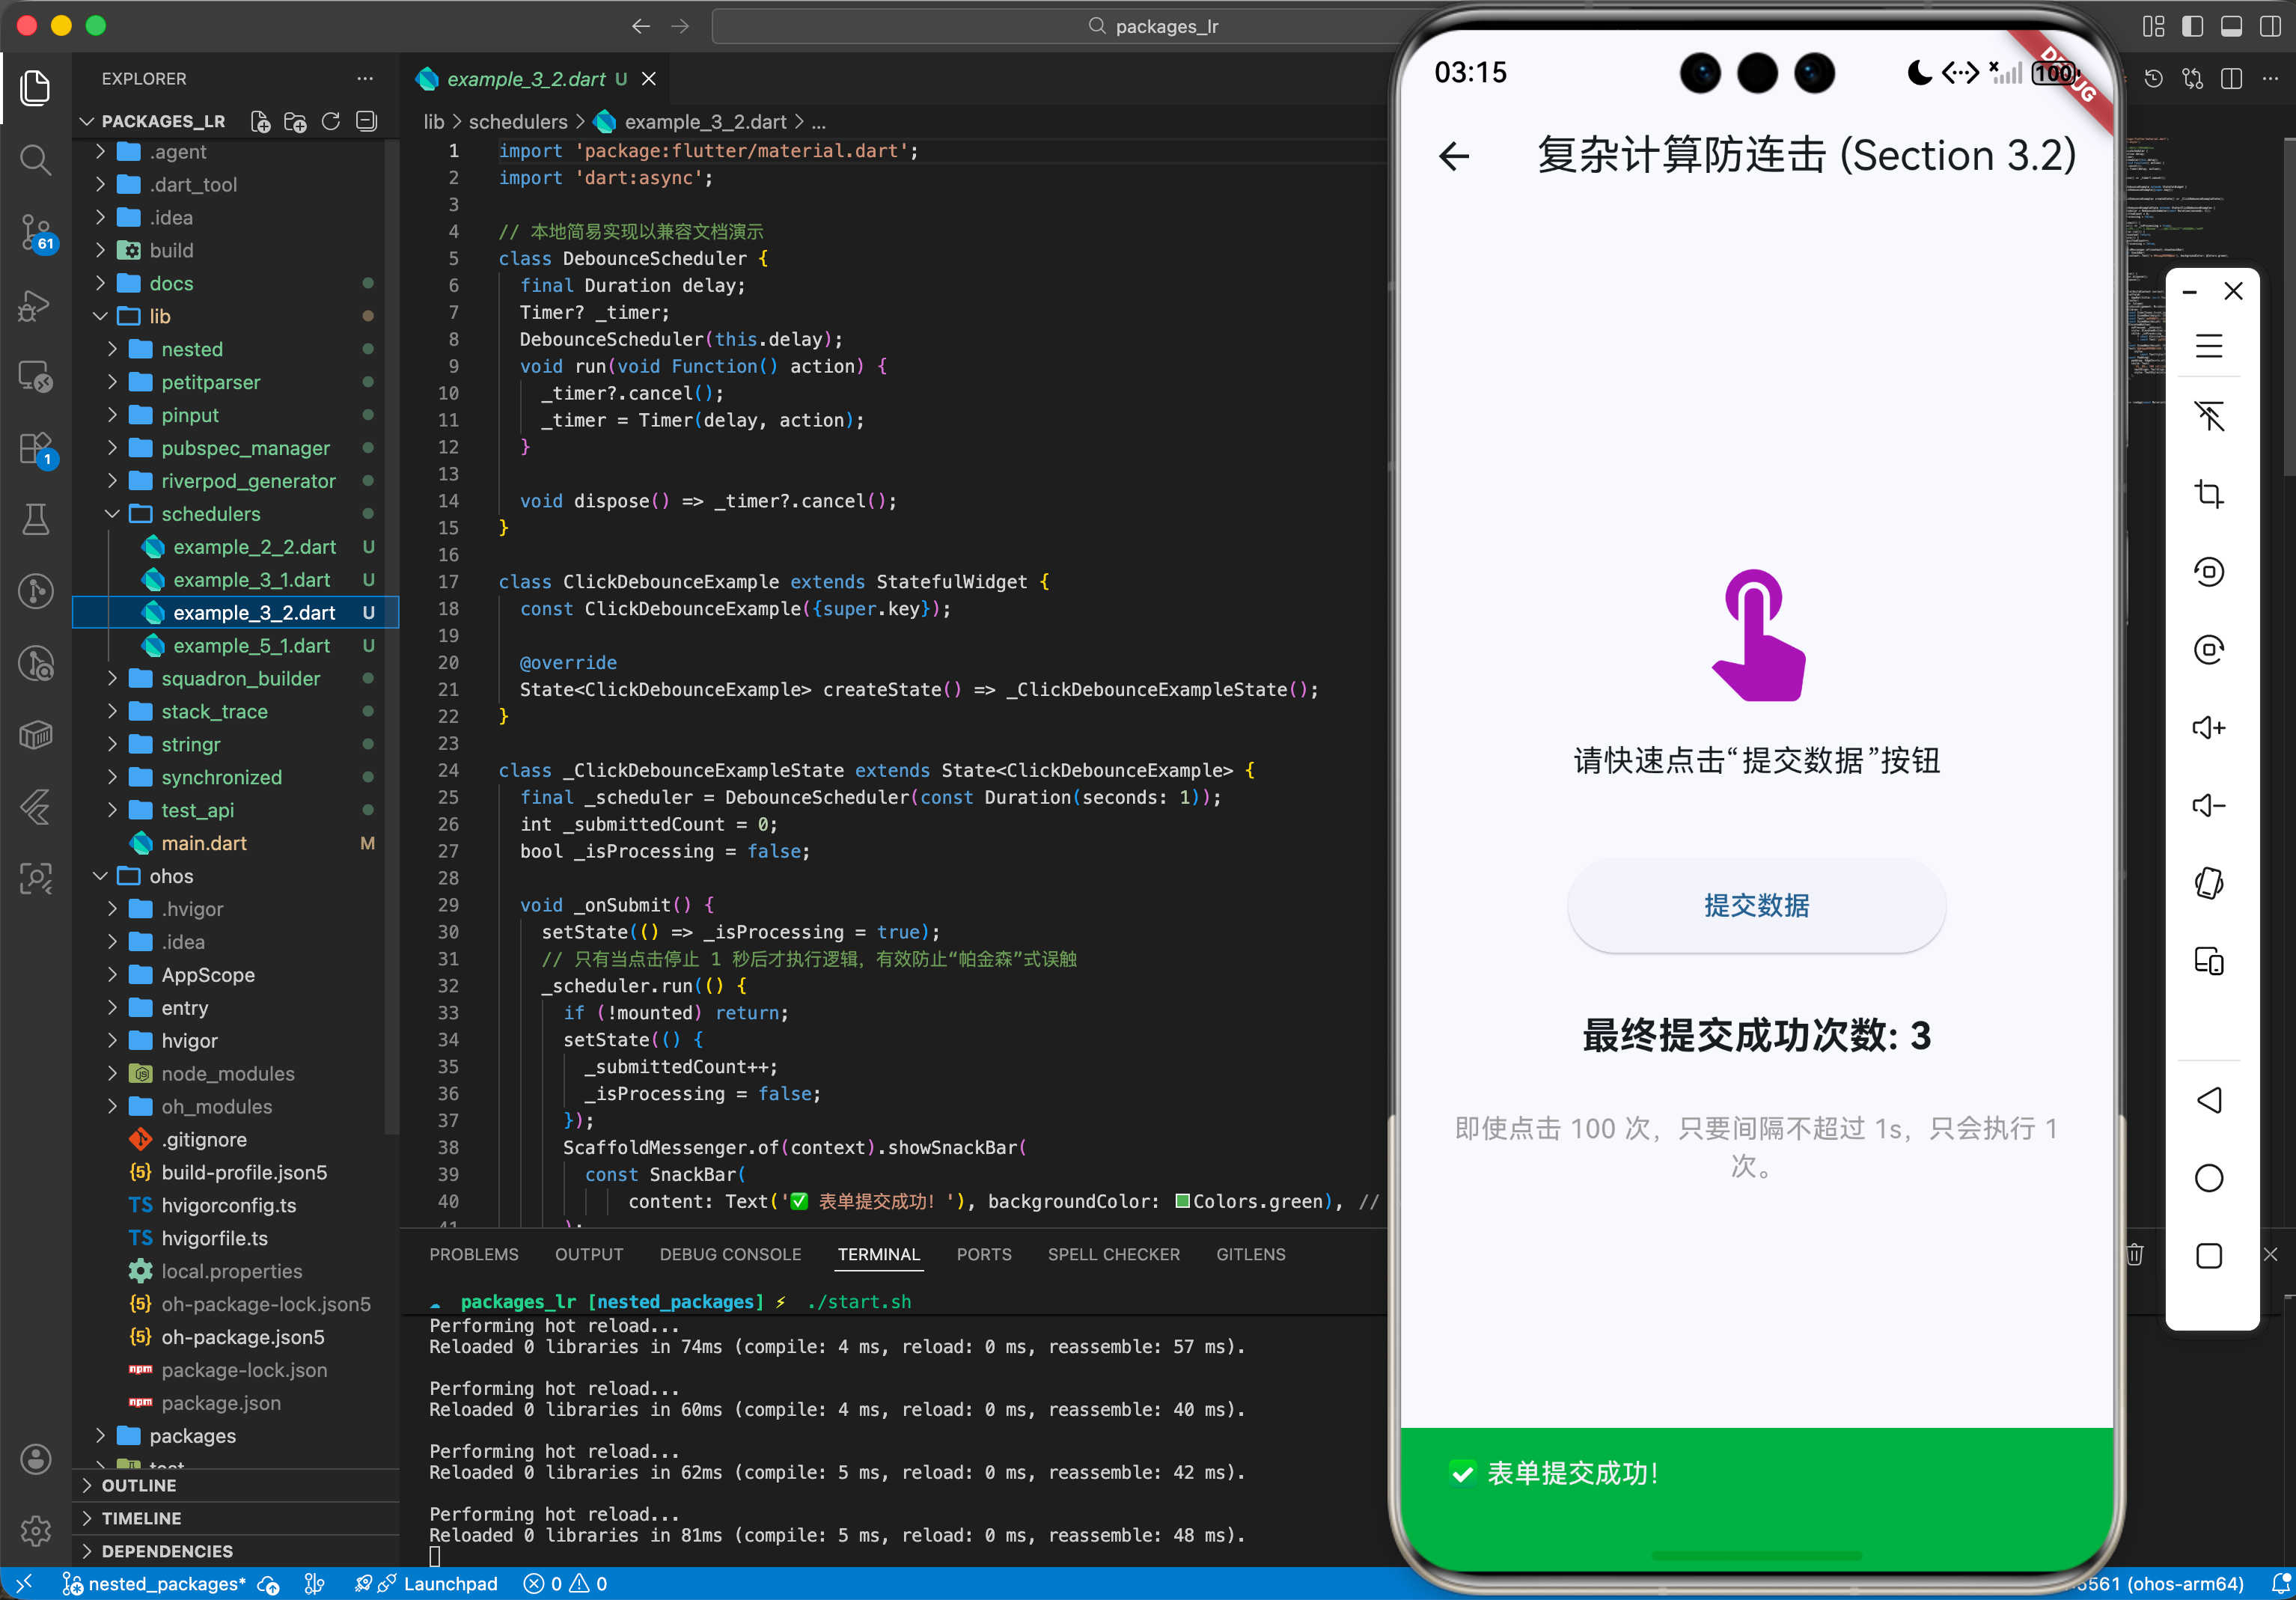
Task: Switch to the GITLENS panel tab
Action: coord(1250,1254)
